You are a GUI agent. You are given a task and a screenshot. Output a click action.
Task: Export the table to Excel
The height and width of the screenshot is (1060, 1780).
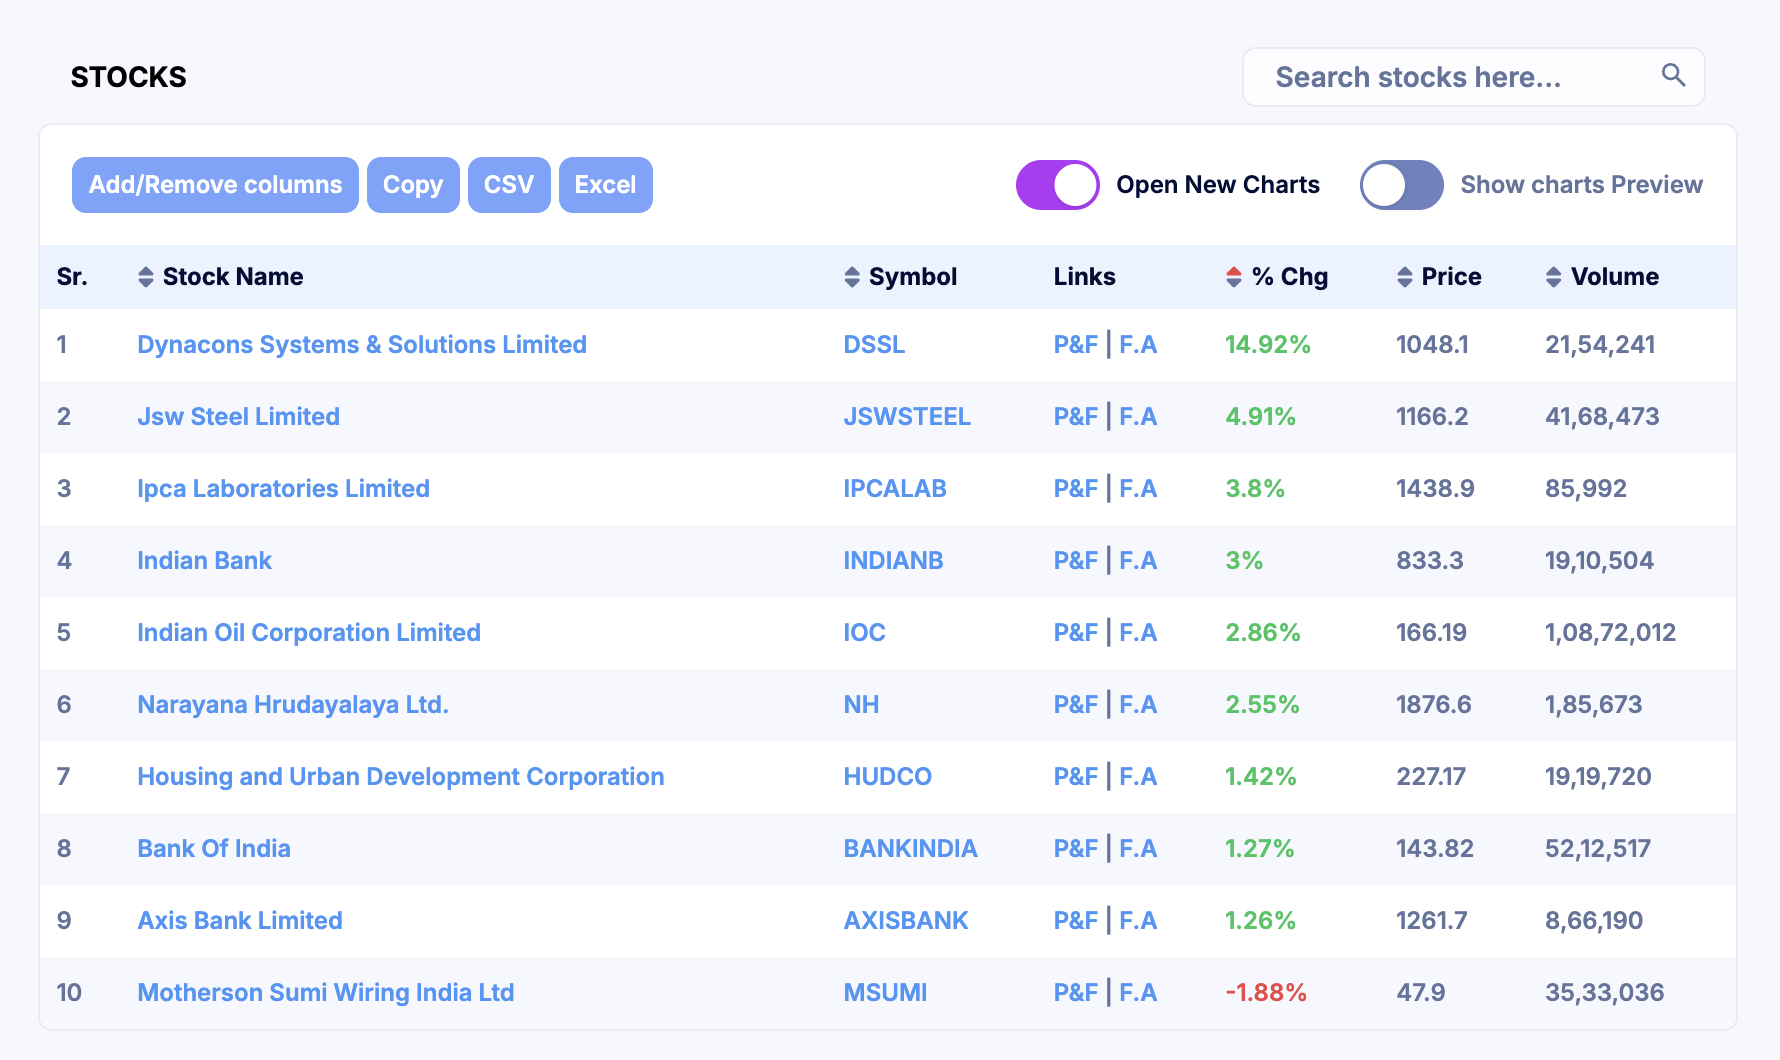605,185
